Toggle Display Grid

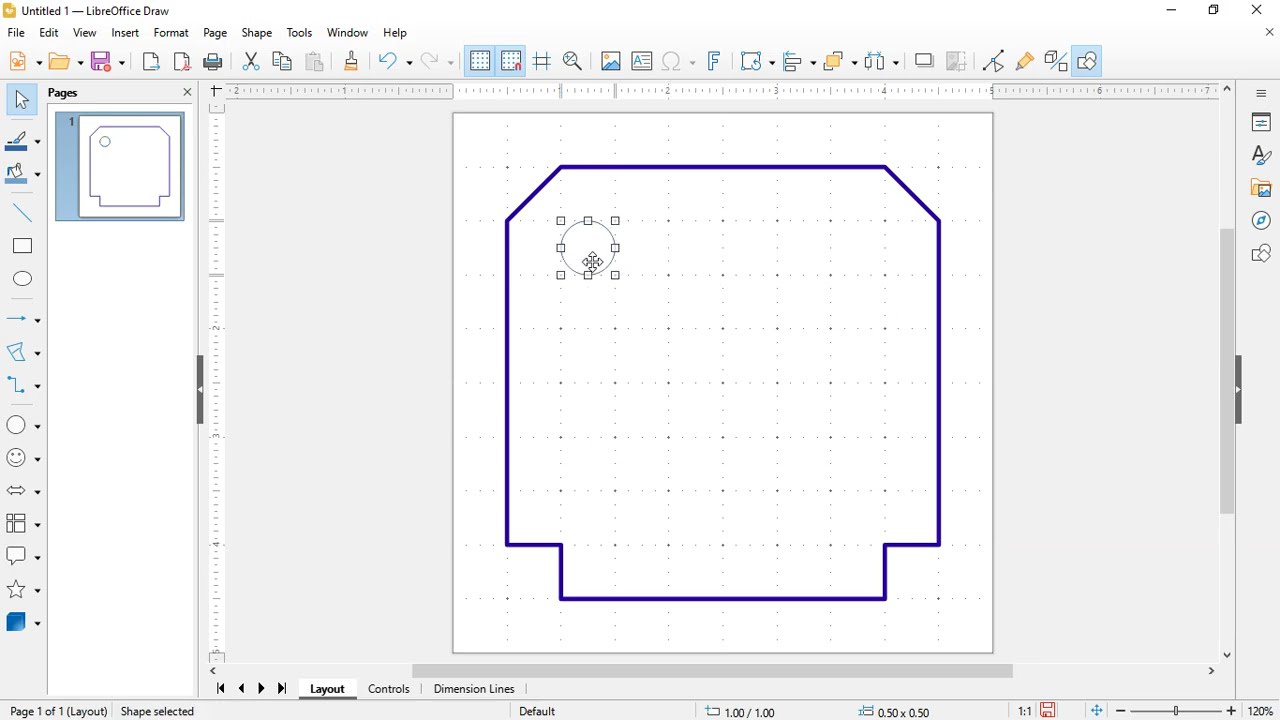pos(480,61)
